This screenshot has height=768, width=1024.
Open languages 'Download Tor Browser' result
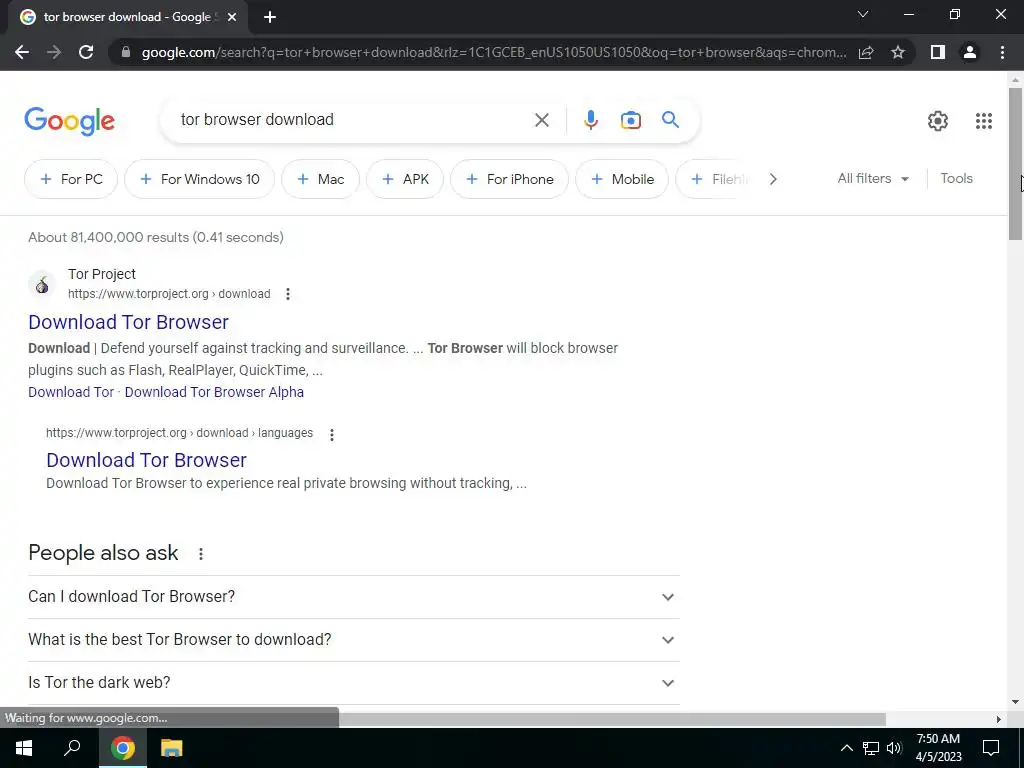pos(146,460)
